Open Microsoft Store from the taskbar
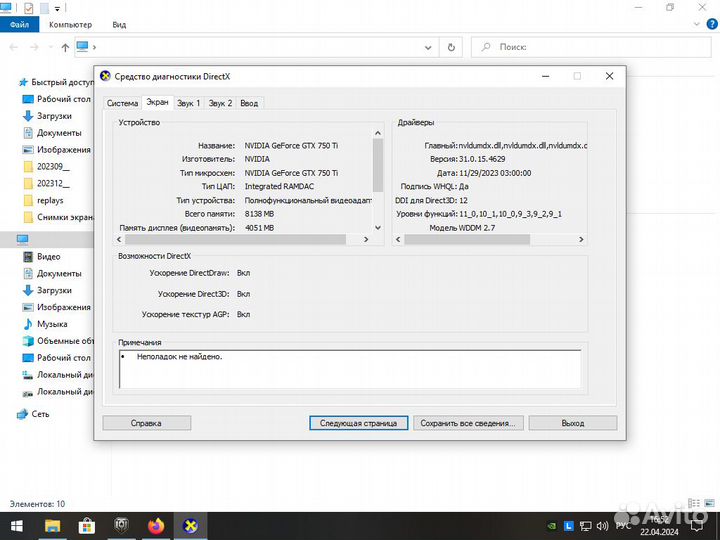The width and height of the screenshot is (720, 540). (87, 525)
